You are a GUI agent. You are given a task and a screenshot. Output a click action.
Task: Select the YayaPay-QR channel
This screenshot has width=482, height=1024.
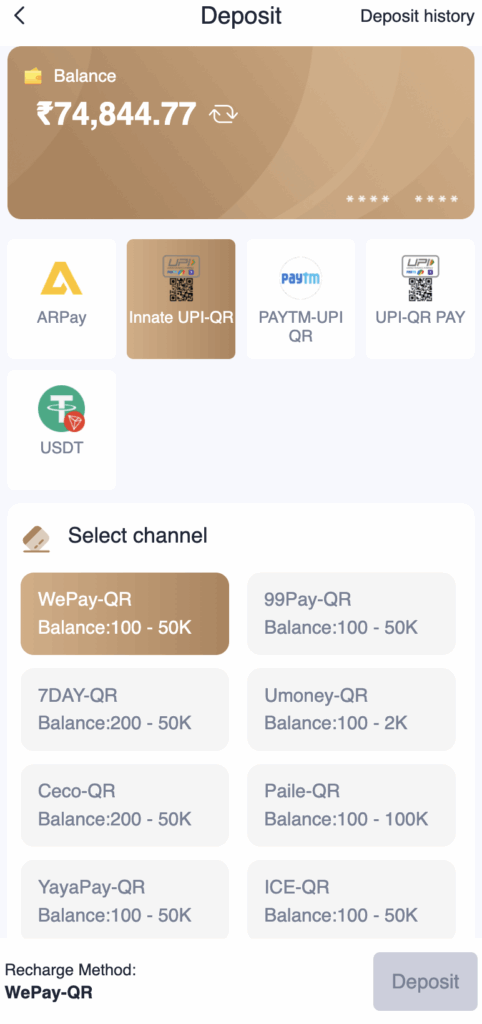tap(125, 900)
